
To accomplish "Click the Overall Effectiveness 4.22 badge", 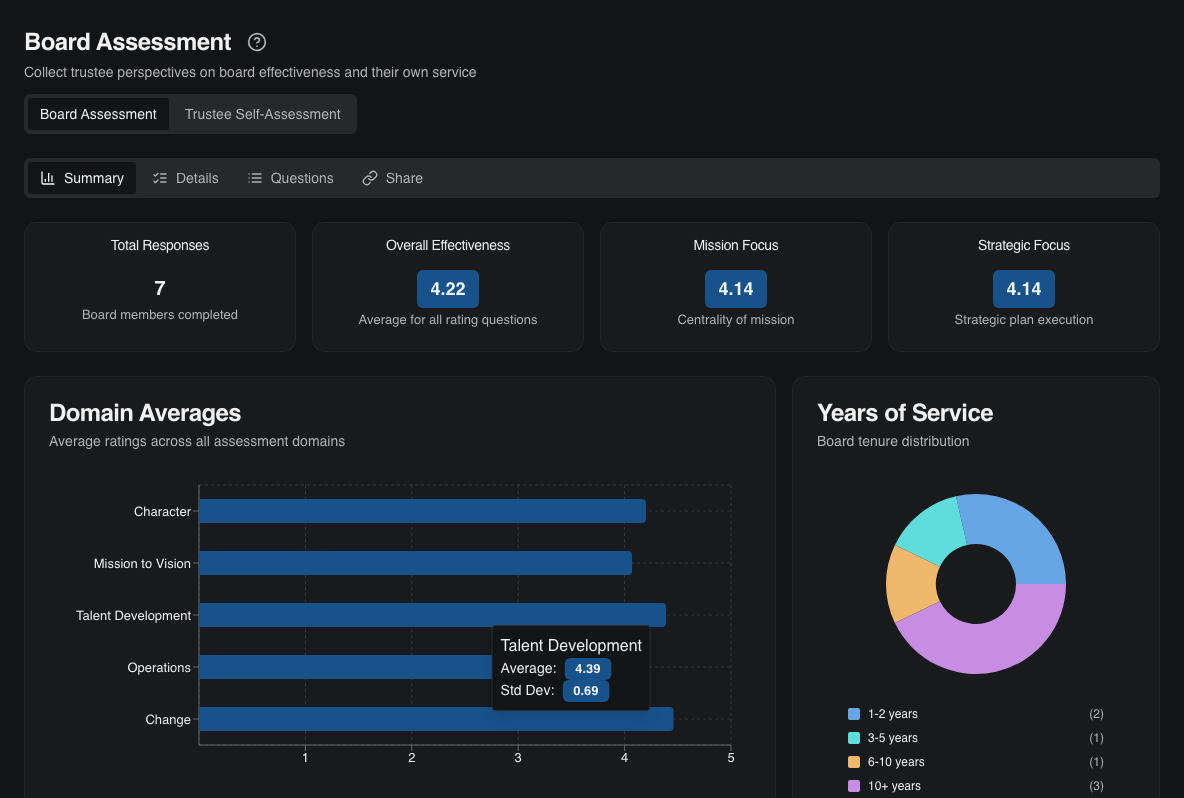I will pyautogui.click(x=448, y=289).
